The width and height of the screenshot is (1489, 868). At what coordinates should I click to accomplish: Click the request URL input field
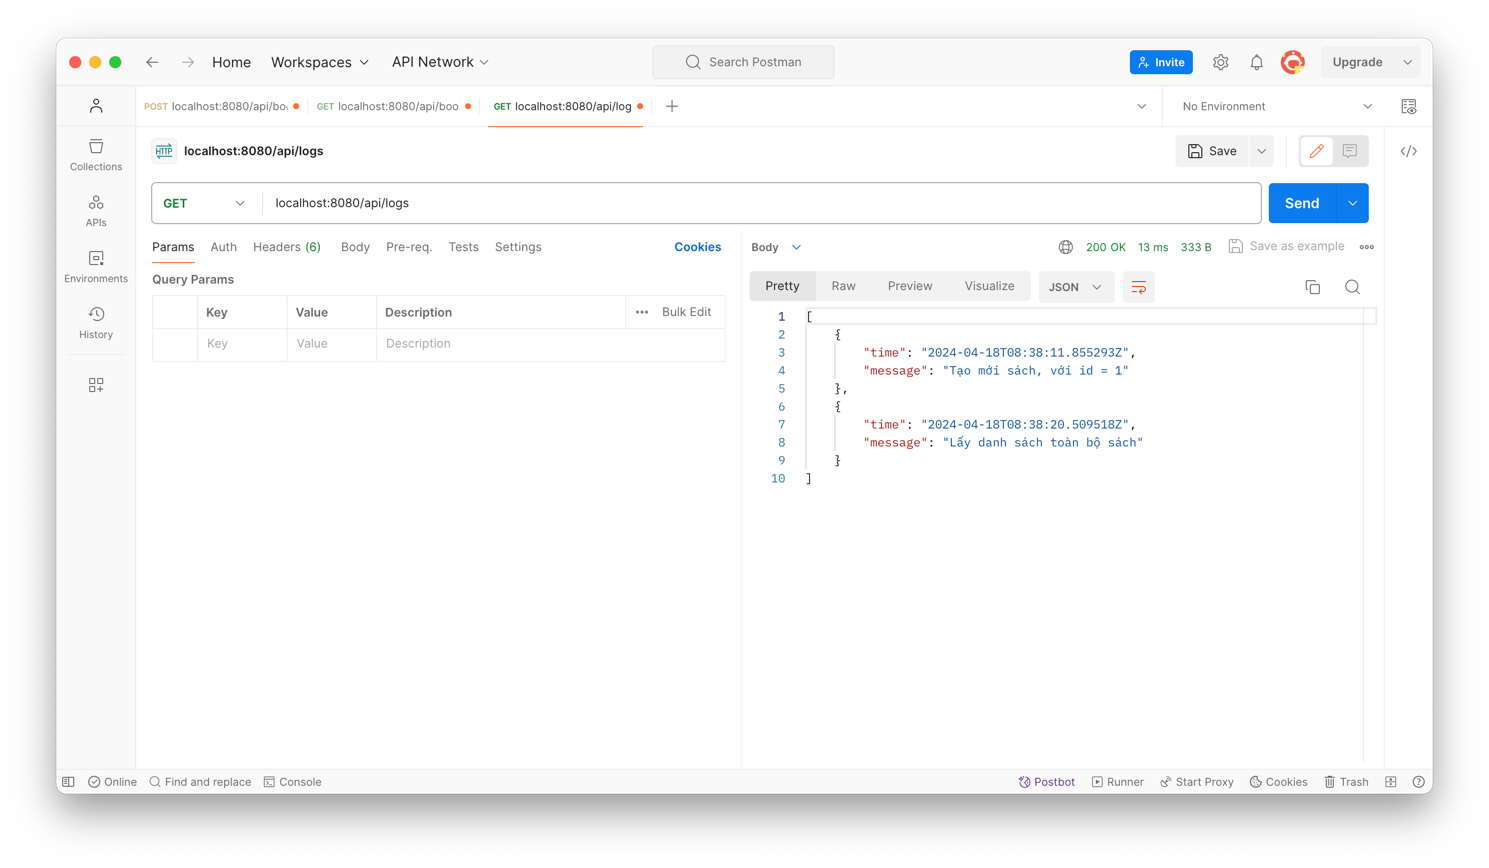click(760, 203)
